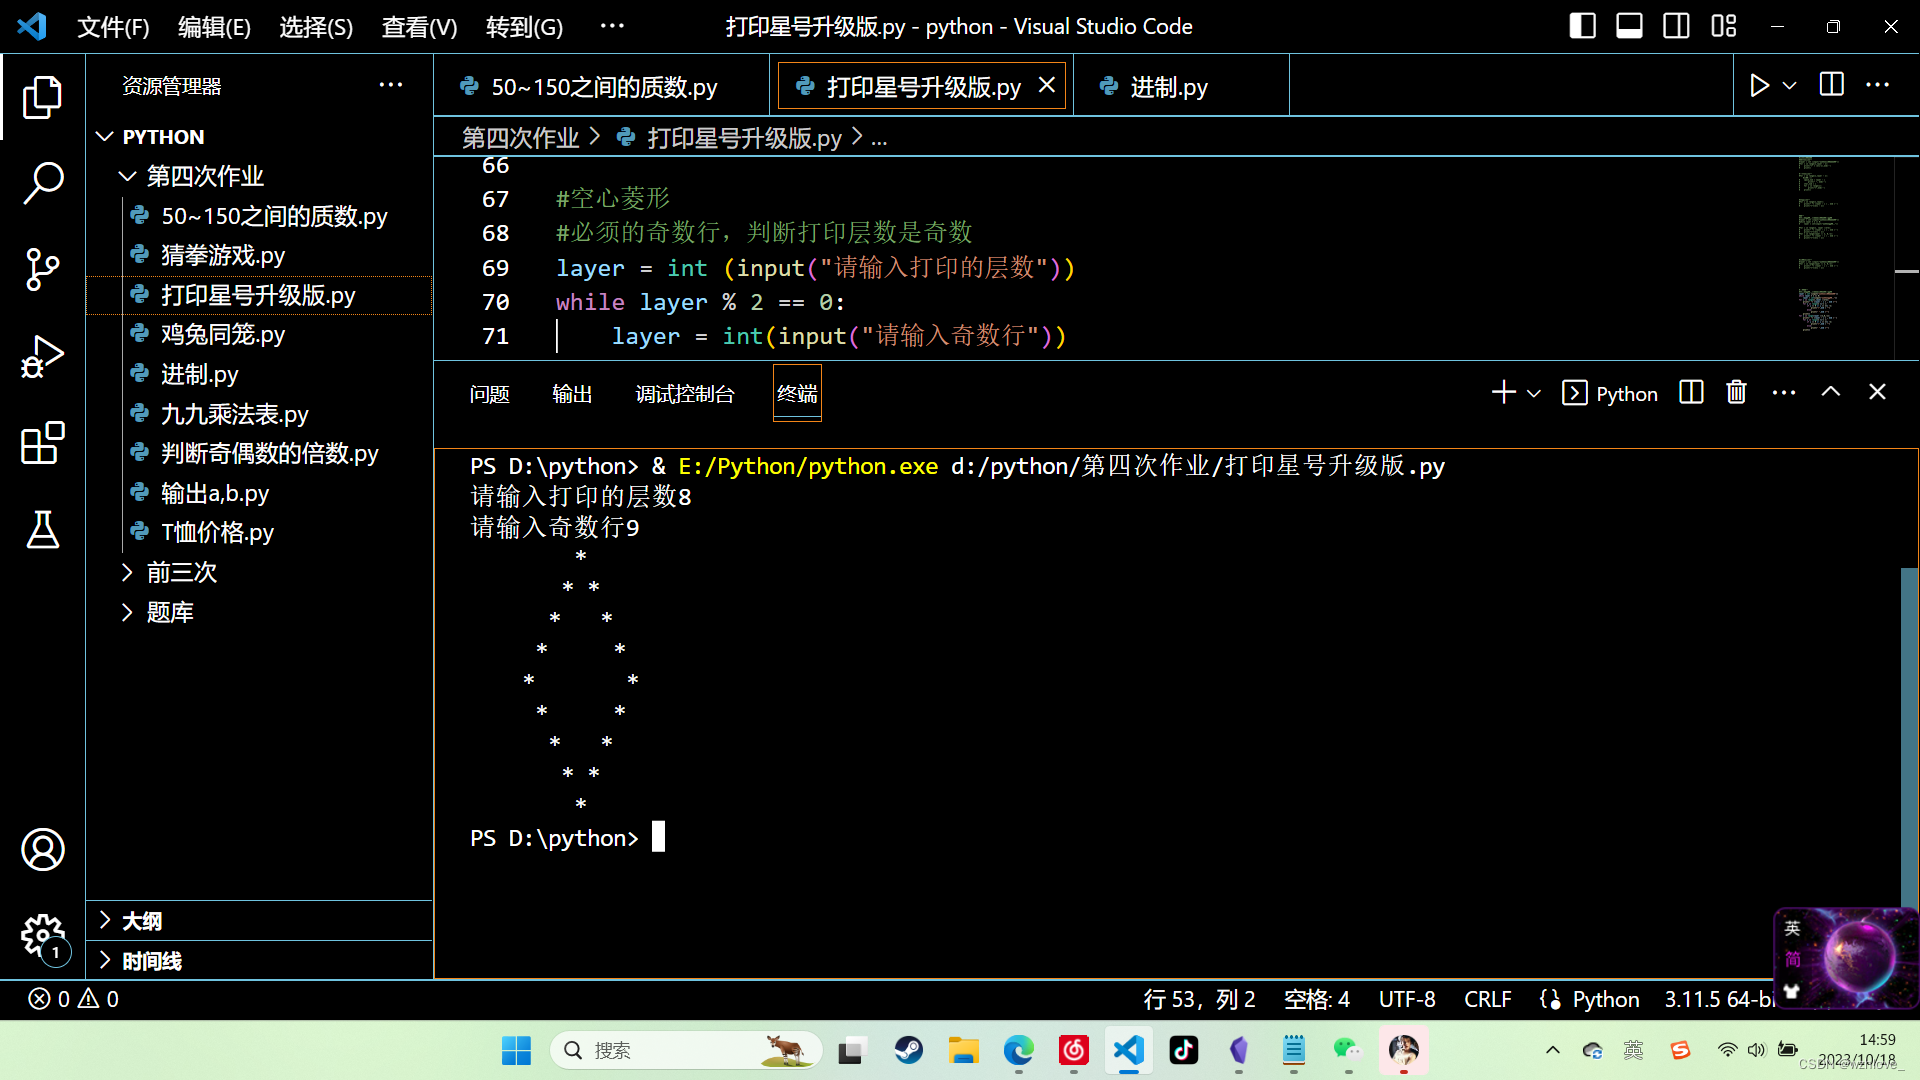Go to line via 行 53, 列 2 status
Viewport: 1920px width, 1080px height.
(1199, 999)
